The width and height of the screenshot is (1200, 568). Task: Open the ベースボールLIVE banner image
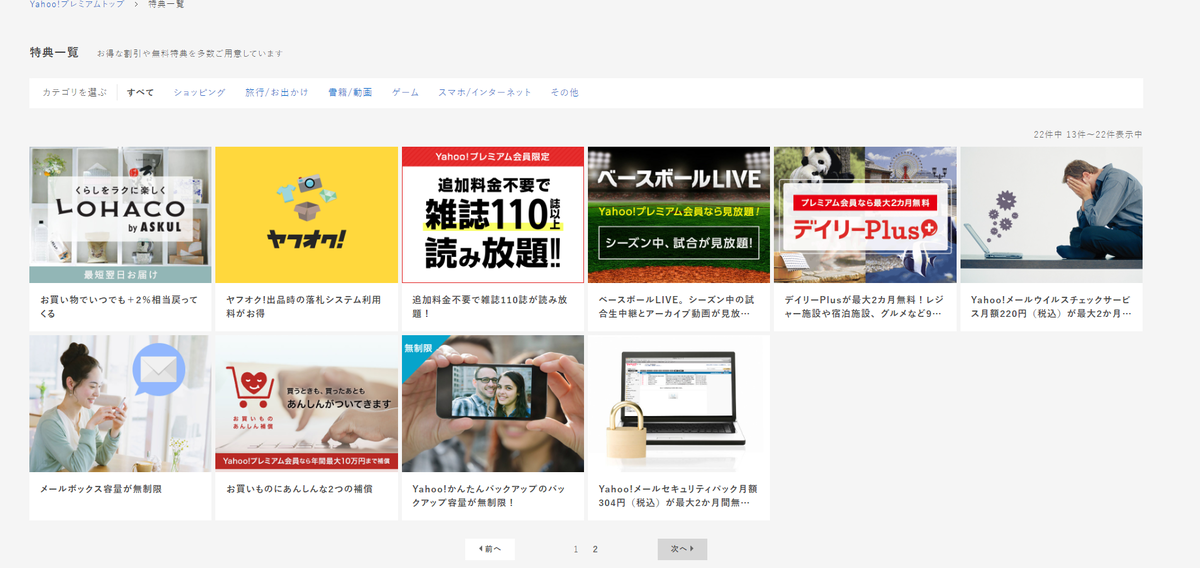[x=679, y=215]
